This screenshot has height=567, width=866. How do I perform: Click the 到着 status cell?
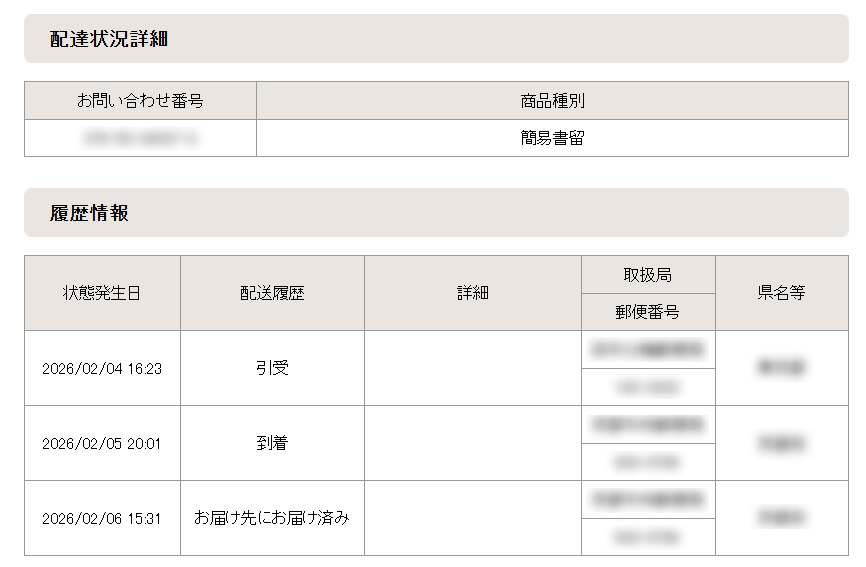pyautogui.click(x=272, y=443)
